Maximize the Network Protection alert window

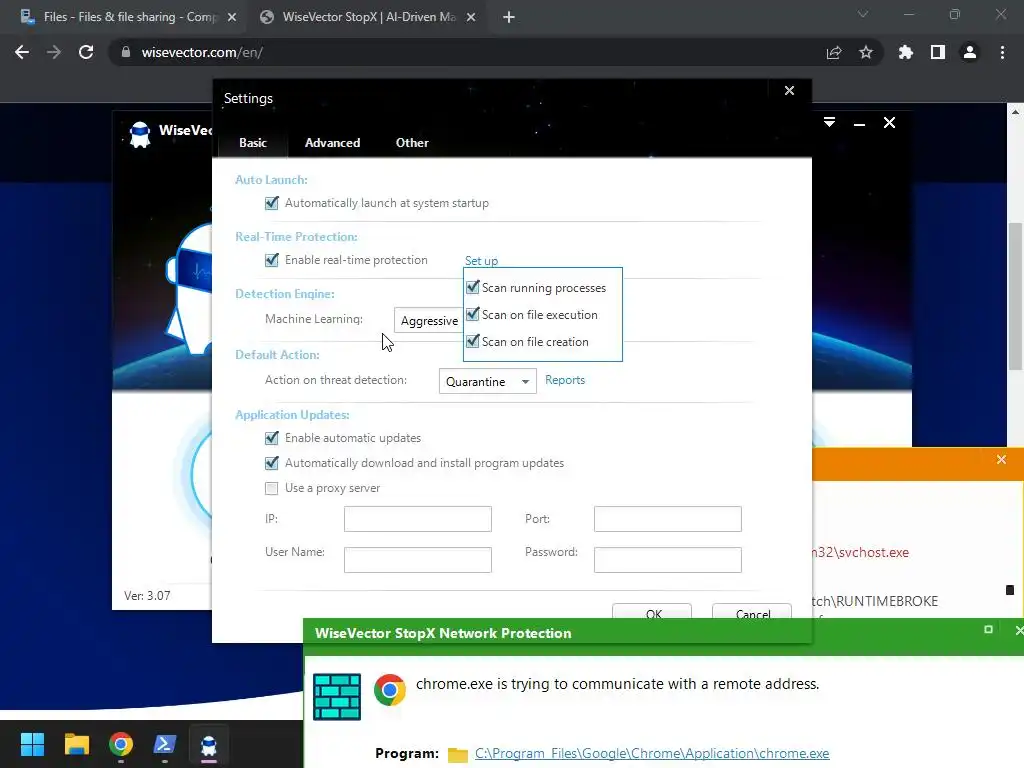(x=988, y=630)
